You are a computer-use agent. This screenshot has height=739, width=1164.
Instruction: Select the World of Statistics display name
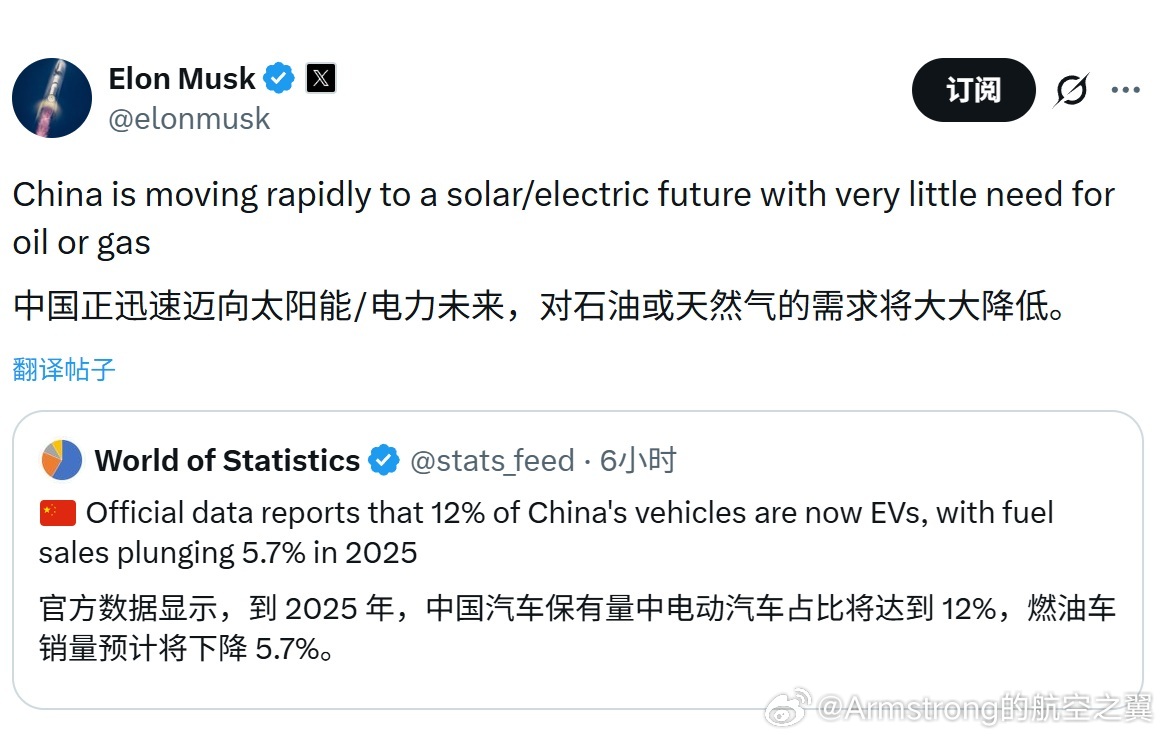coord(226,460)
